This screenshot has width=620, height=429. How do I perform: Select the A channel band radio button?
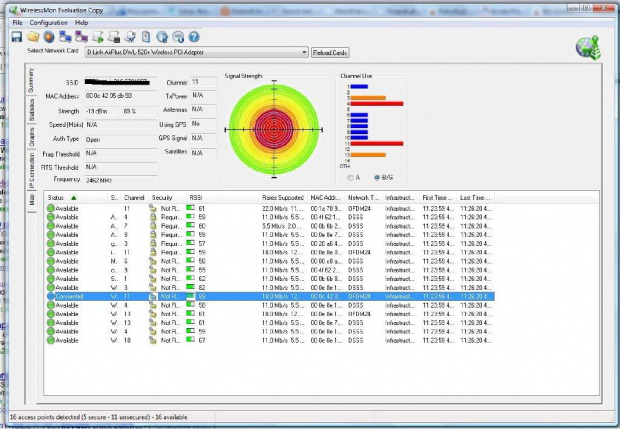click(349, 177)
